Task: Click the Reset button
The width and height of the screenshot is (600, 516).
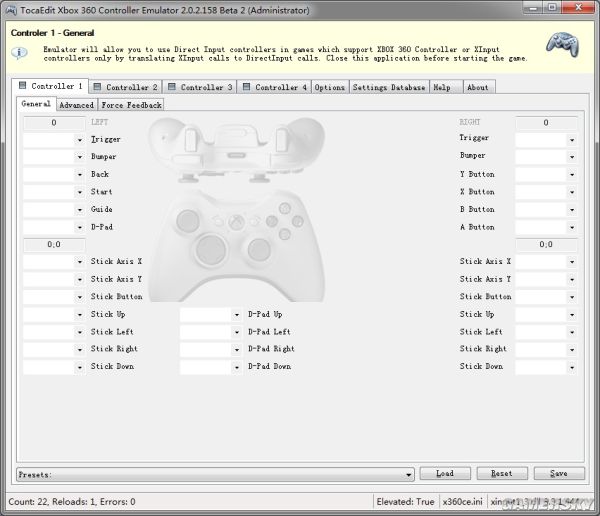Action: pyautogui.click(x=502, y=474)
